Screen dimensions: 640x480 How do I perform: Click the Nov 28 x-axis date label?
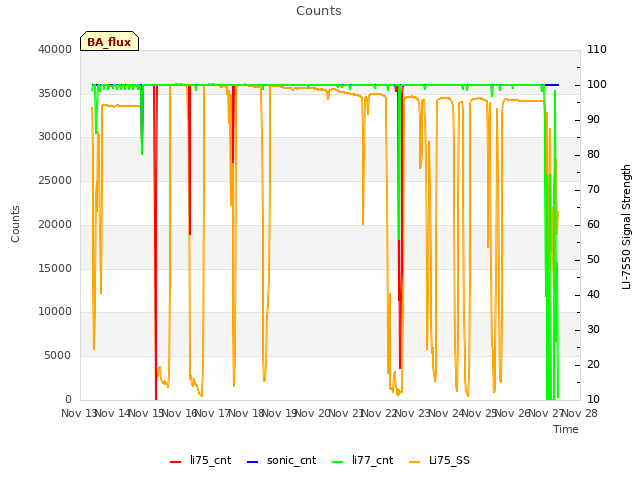tap(580, 413)
